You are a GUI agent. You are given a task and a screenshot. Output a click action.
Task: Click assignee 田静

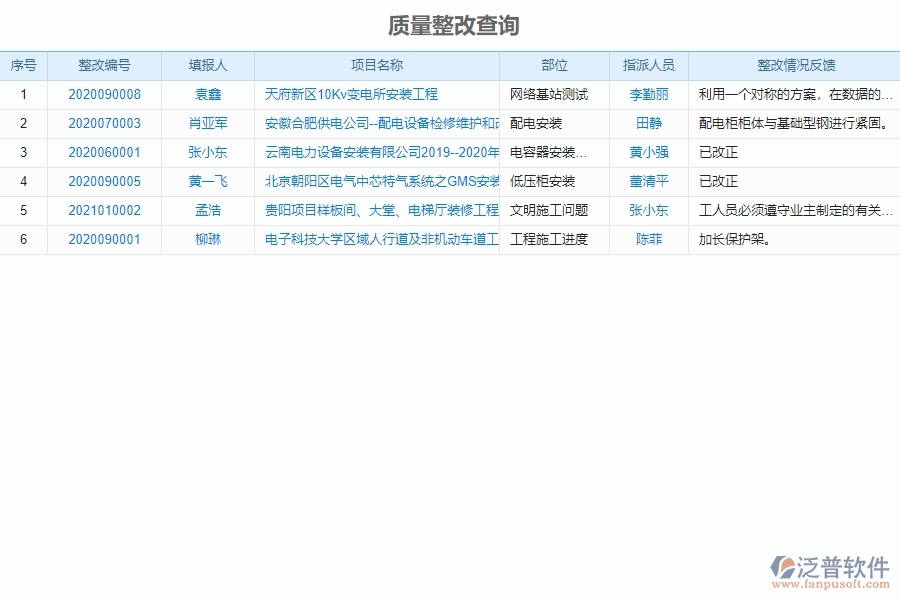pos(648,124)
